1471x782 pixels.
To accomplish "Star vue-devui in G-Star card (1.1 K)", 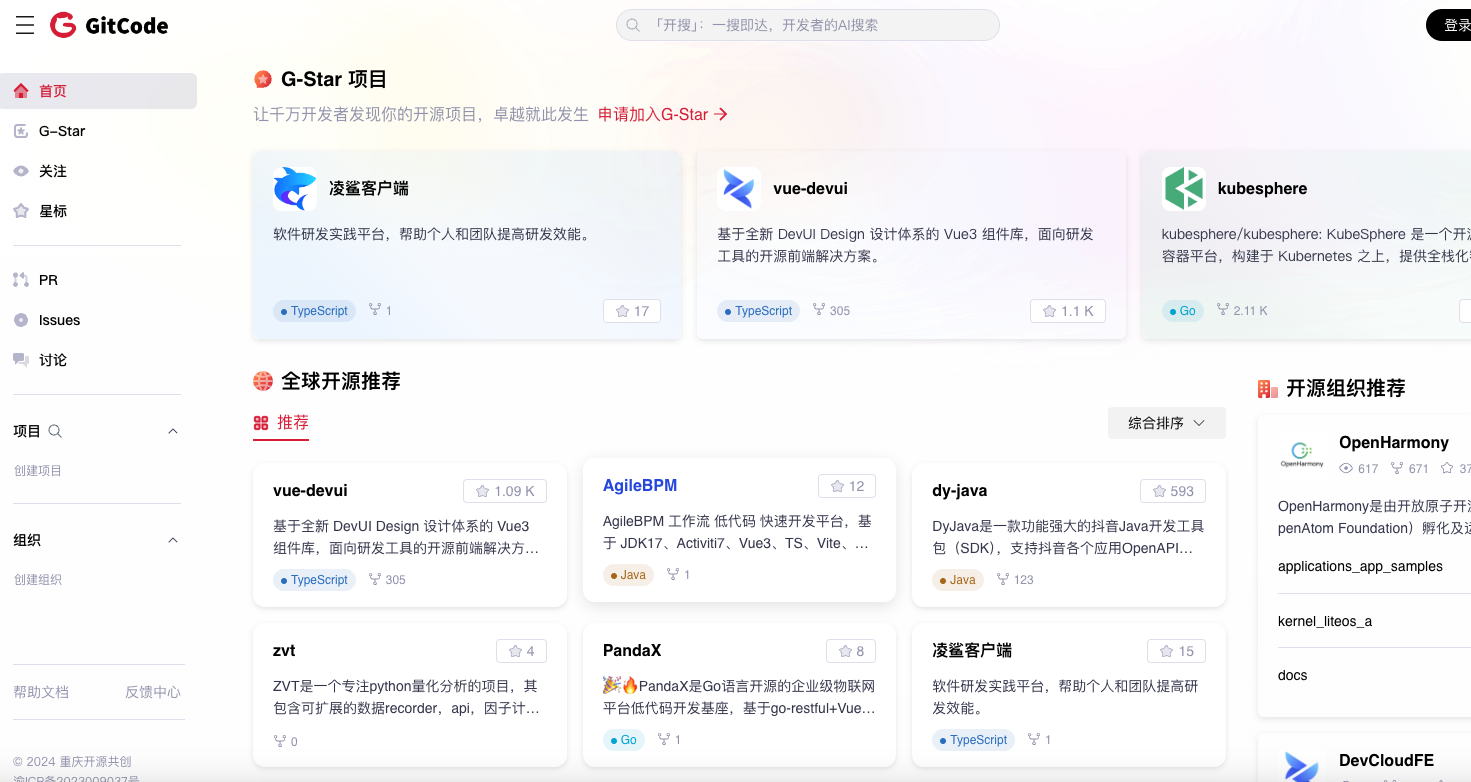I will (1068, 311).
